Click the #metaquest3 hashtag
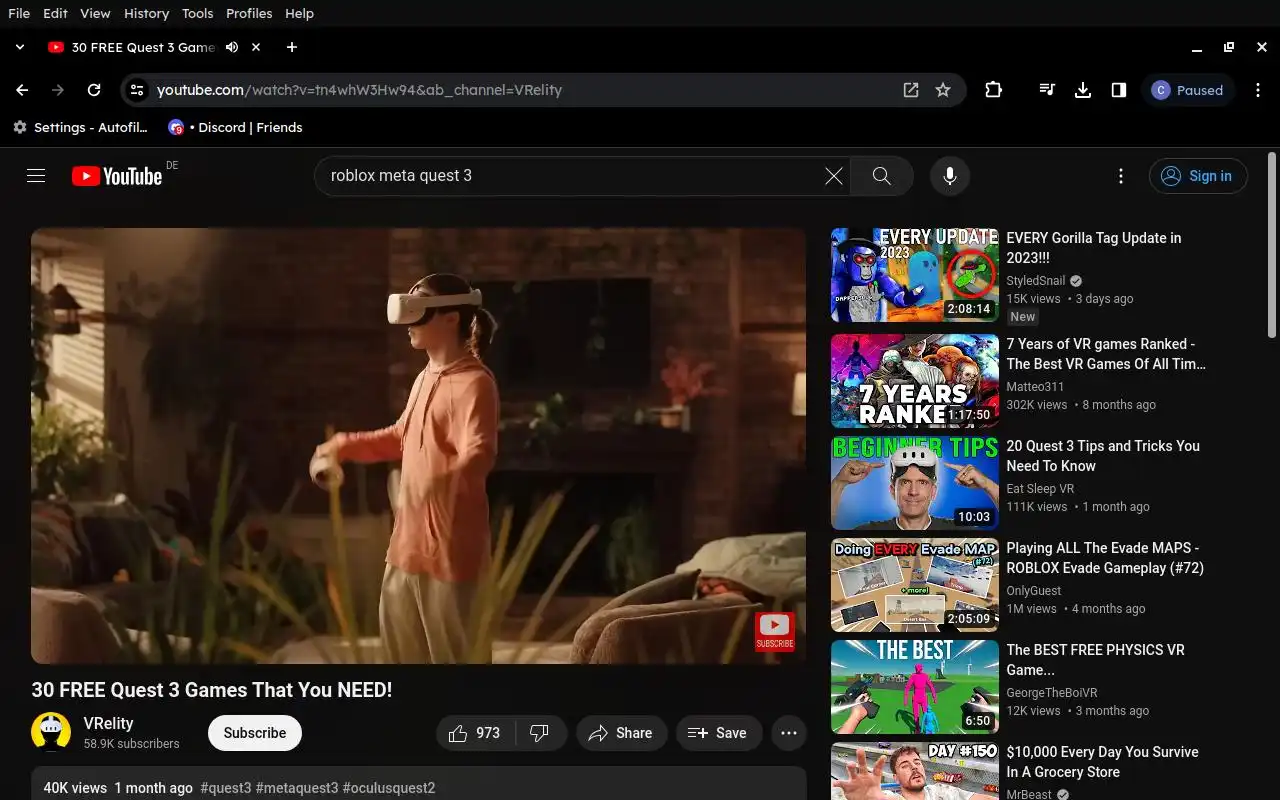 [297, 788]
